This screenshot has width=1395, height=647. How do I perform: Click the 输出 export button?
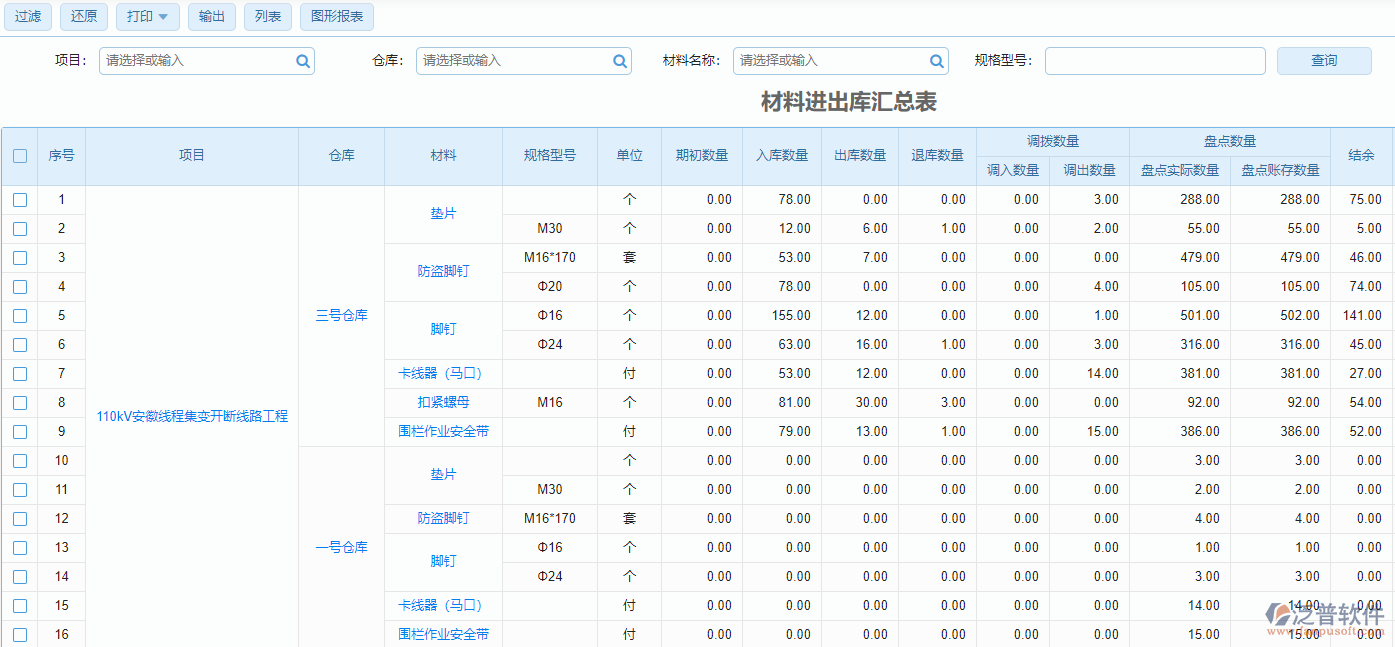[x=211, y=16]
